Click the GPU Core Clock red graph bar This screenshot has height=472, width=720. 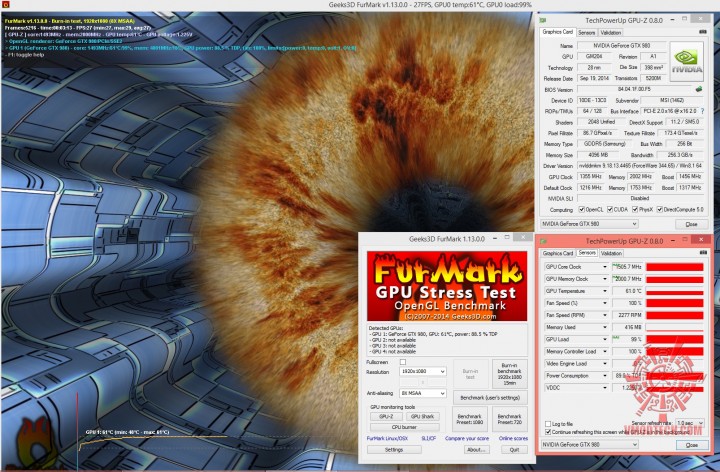[675, 267]
